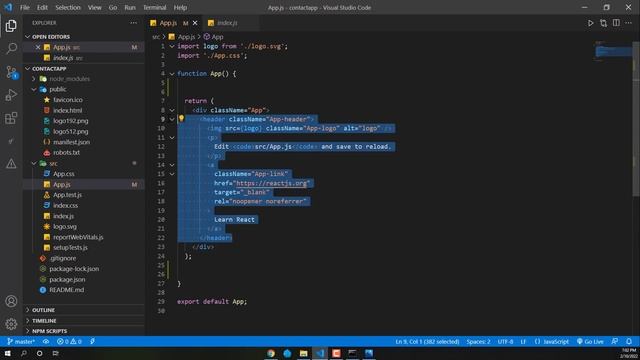This screenshot has height=360, width=640.
Task: Click the feedback icon in status bar
Action: coord(615,341)
